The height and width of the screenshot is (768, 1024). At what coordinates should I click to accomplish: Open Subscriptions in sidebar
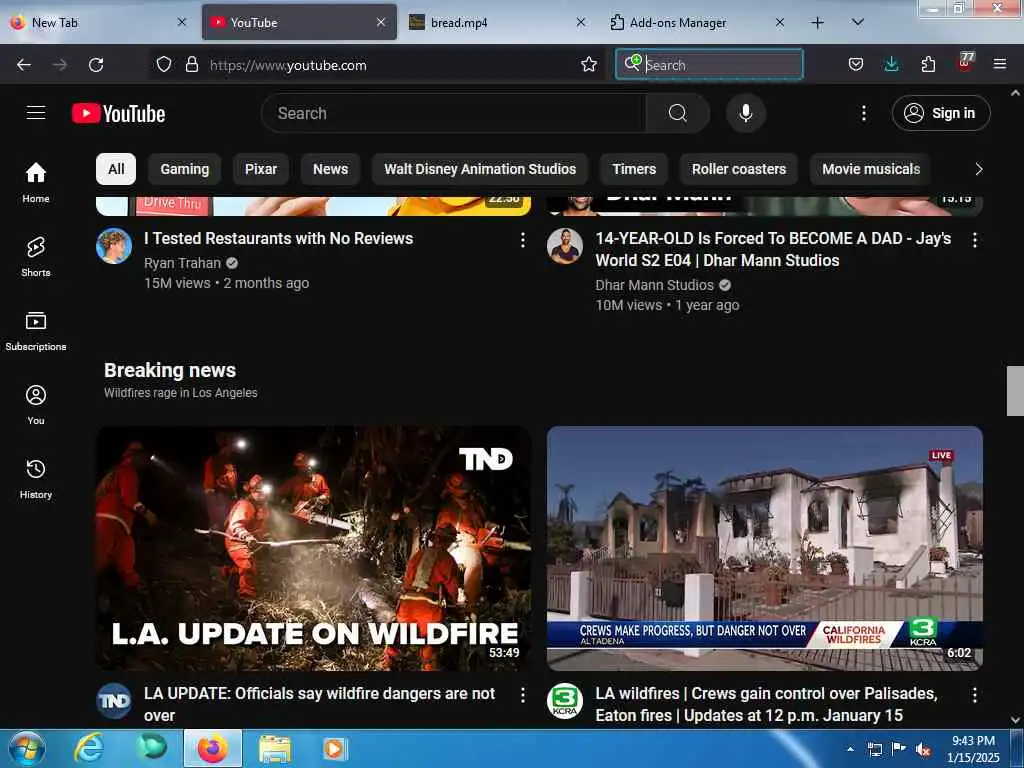pos(36,330)
